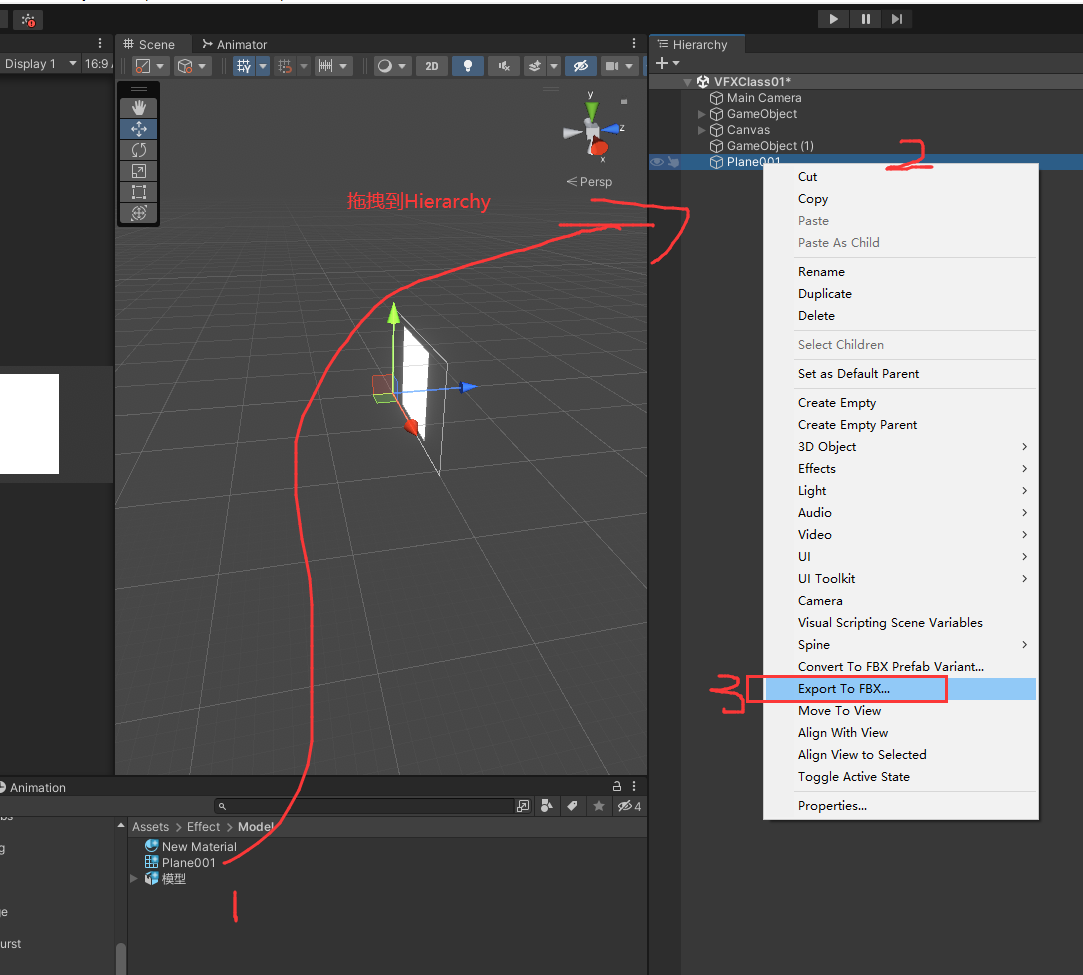Screen dimensions: 1083x975
Task: Select the combined Transform tool
Action: [x=139, y=213]
